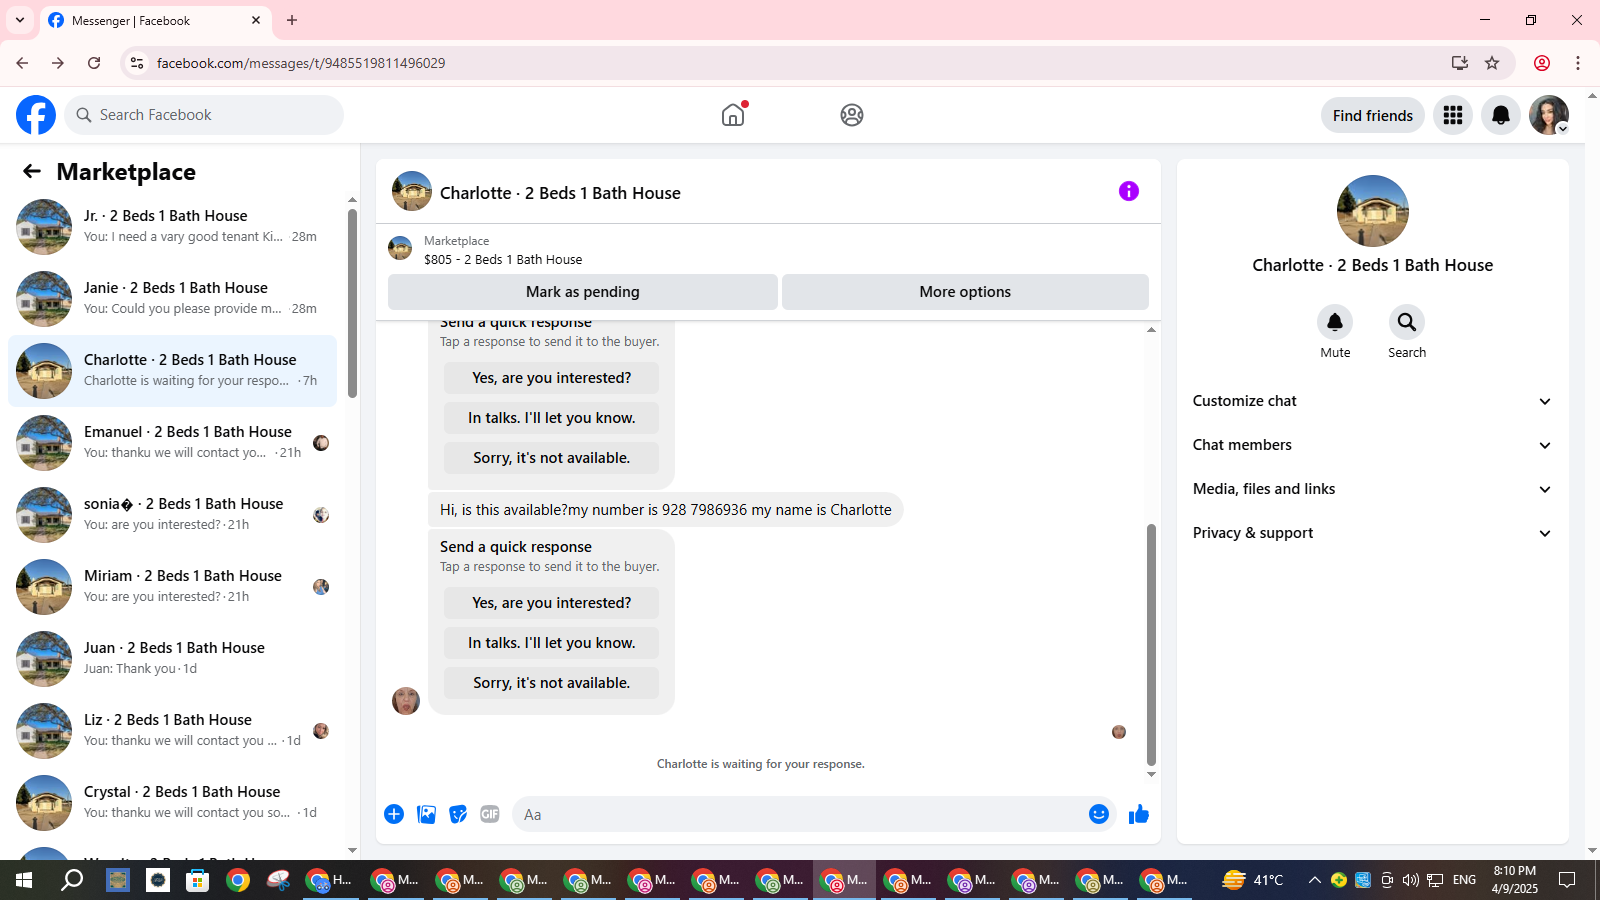This screenshot has width=1600, height=900.
Task: Install the Facebook app from address bar
Action: click(x=1460, y=63)
